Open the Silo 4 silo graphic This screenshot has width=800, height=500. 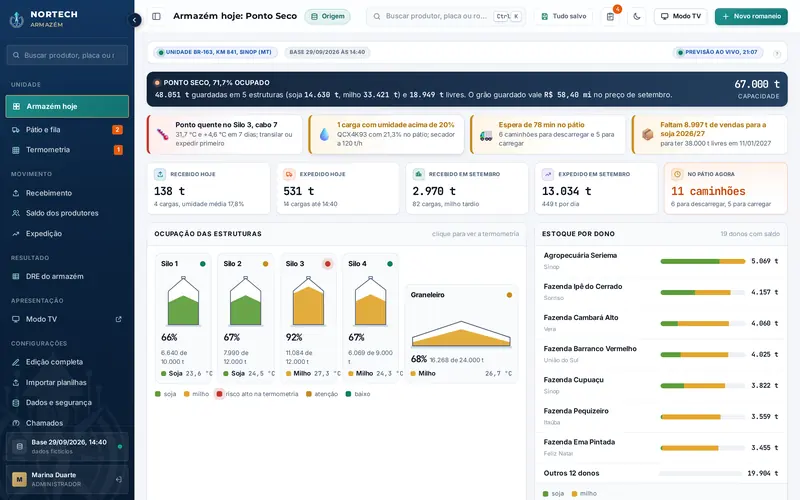point(370,301)
